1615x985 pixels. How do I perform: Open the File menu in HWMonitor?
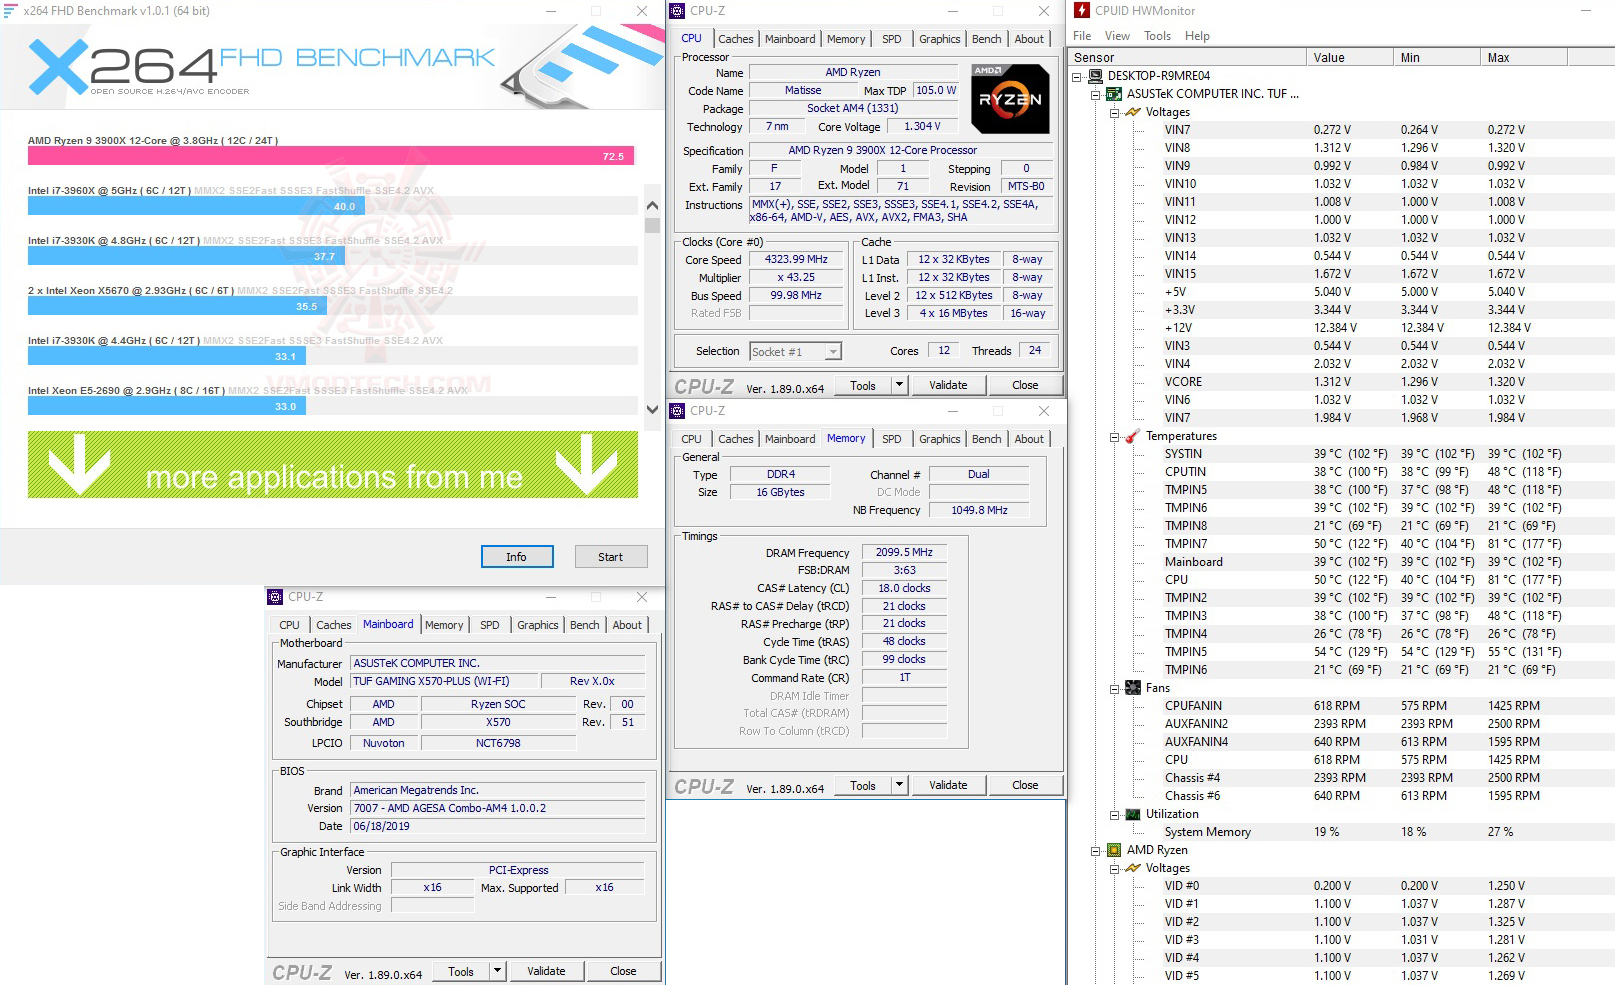[x=1082, y=36]
